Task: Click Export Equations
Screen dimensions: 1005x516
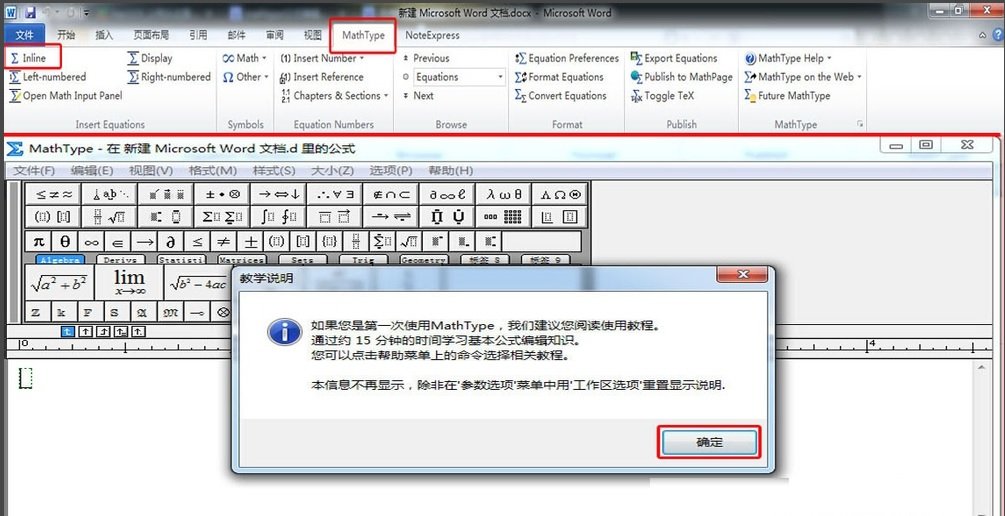Action: [x=674, y=58]
